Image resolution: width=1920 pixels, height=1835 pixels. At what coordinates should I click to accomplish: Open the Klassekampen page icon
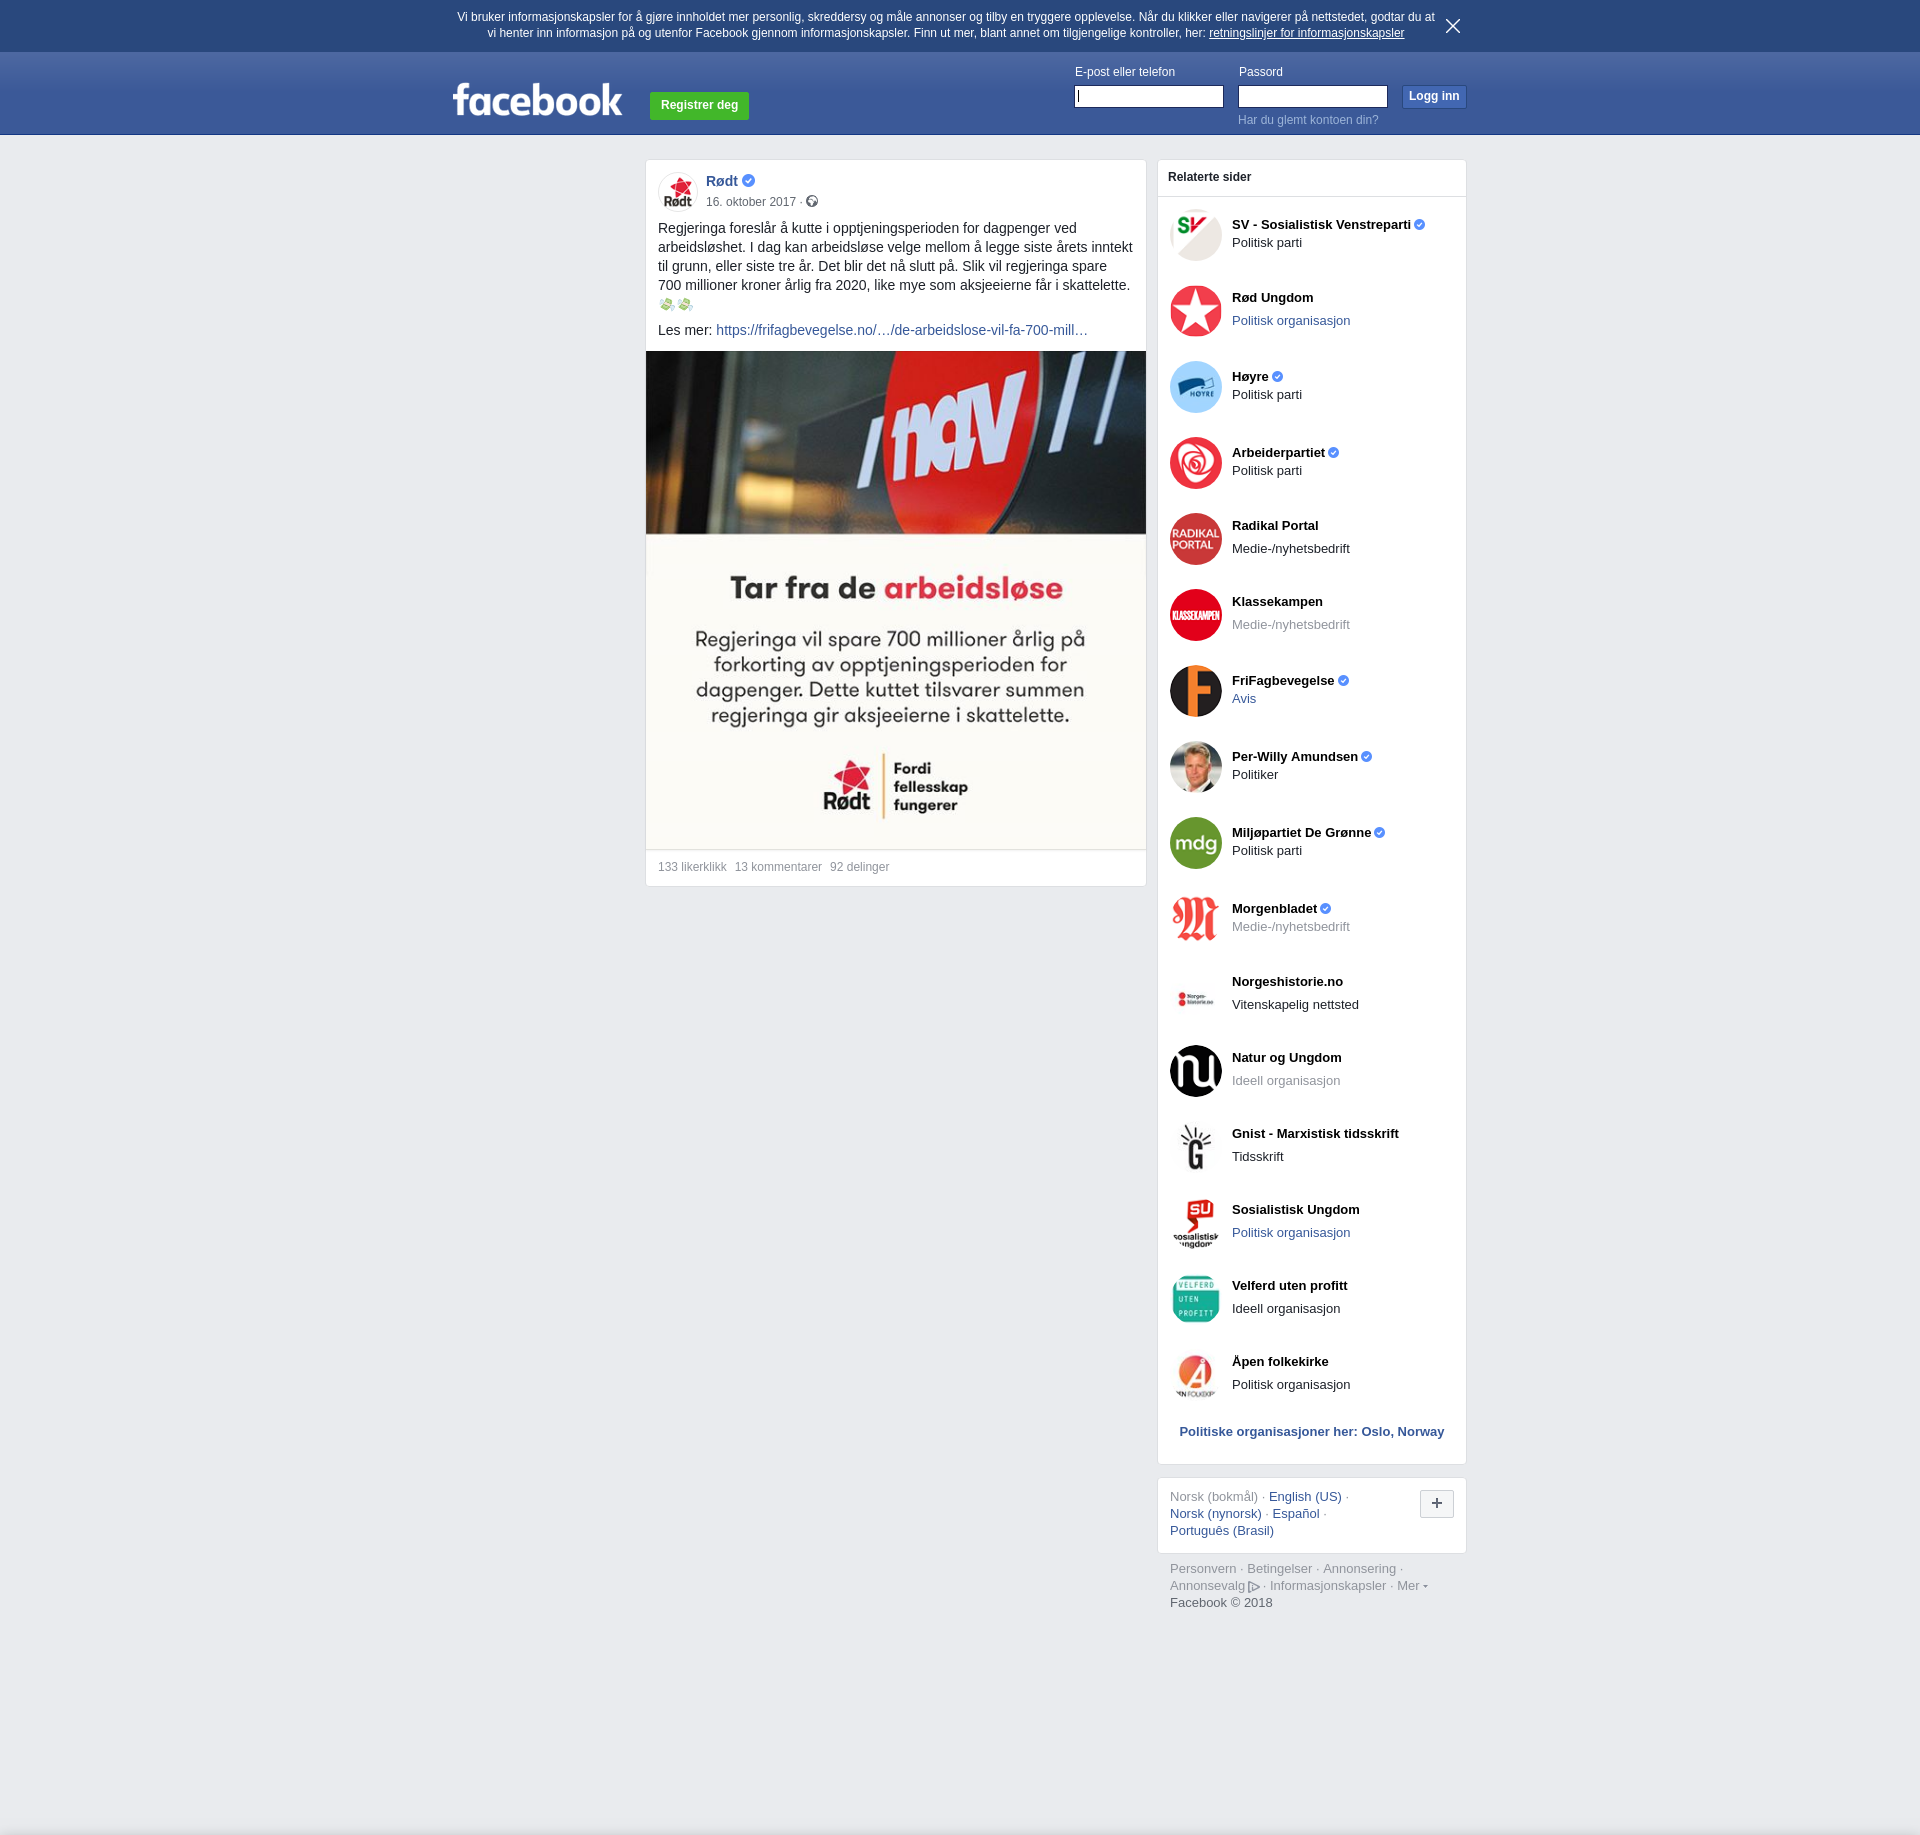click(x=1196, y=615)
